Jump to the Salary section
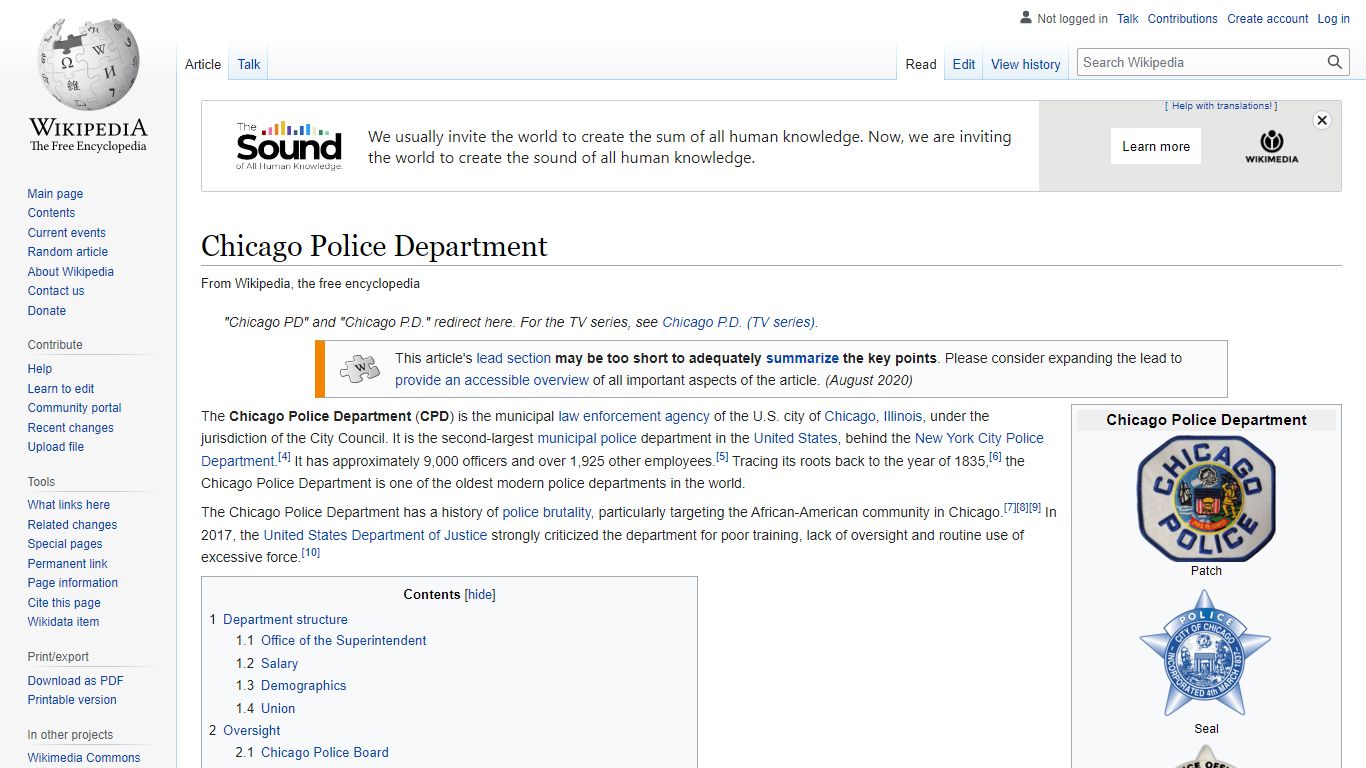 click(279, 663)
